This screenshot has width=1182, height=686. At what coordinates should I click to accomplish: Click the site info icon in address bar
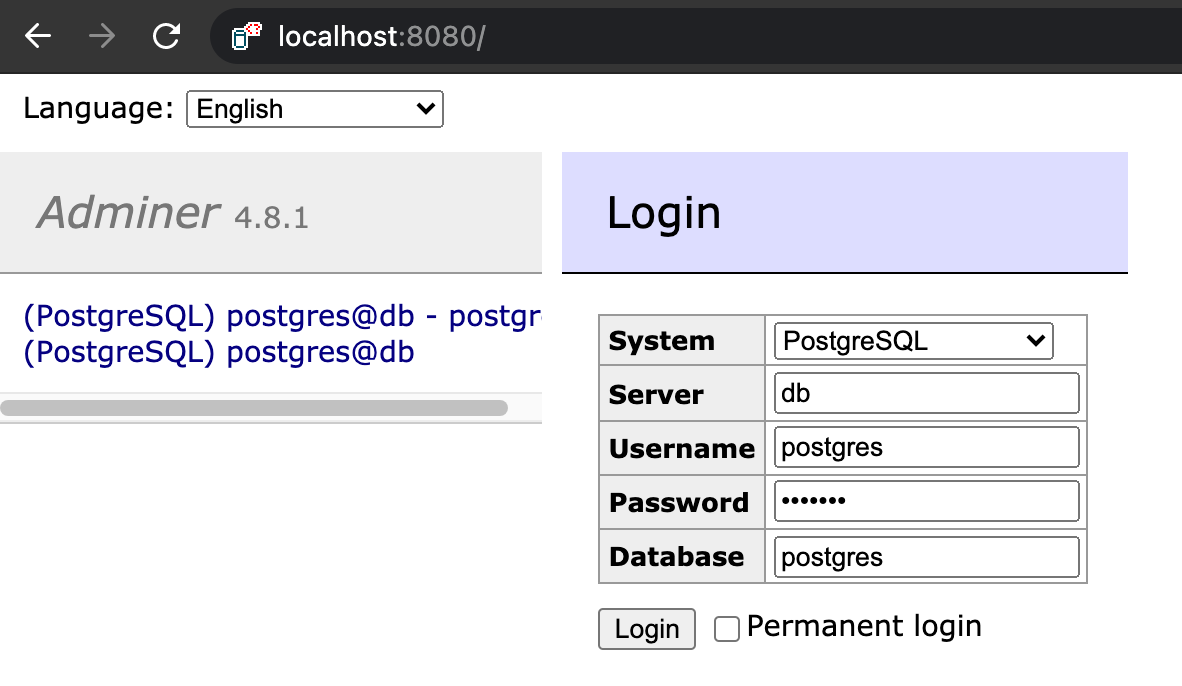pos(246,36)
